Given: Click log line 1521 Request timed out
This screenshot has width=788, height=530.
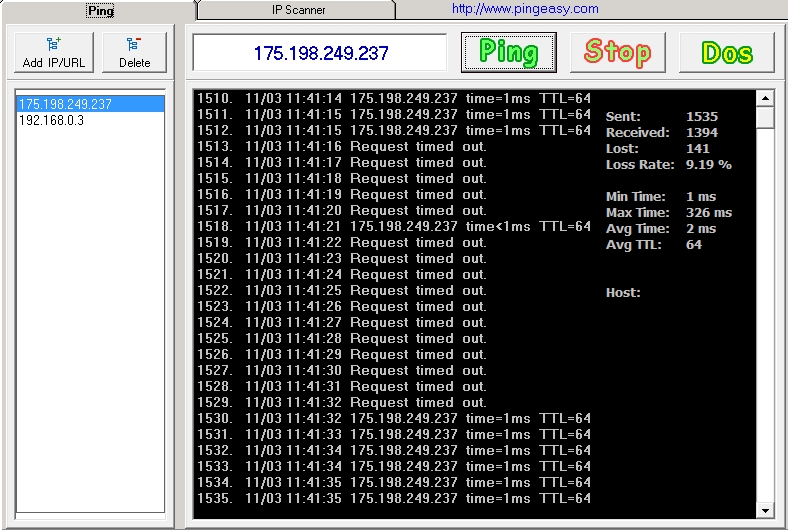Looking at the screenshot, I should [342, 274].
